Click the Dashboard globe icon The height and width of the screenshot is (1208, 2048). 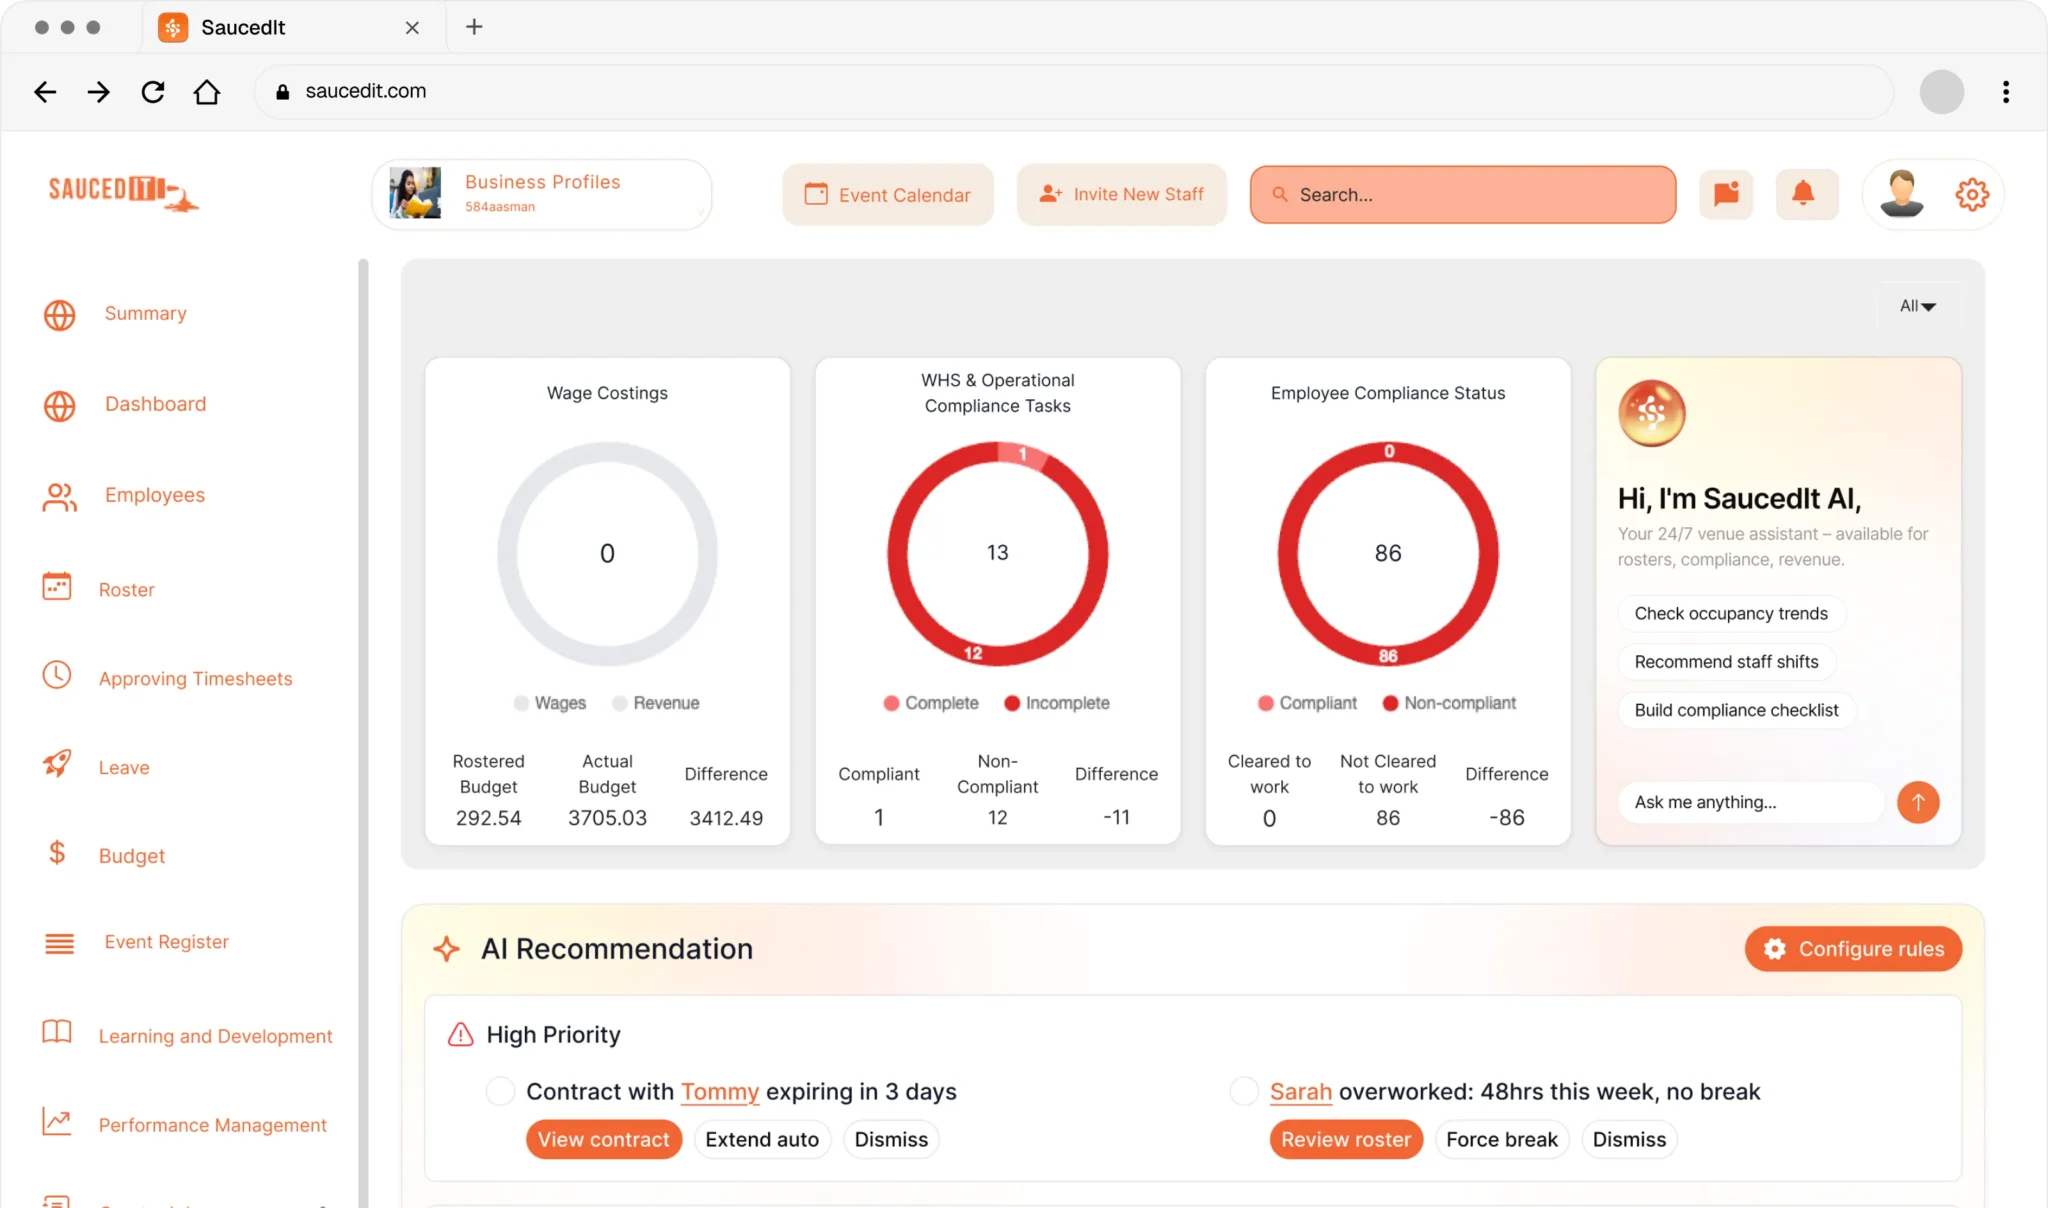pos(60,406)
